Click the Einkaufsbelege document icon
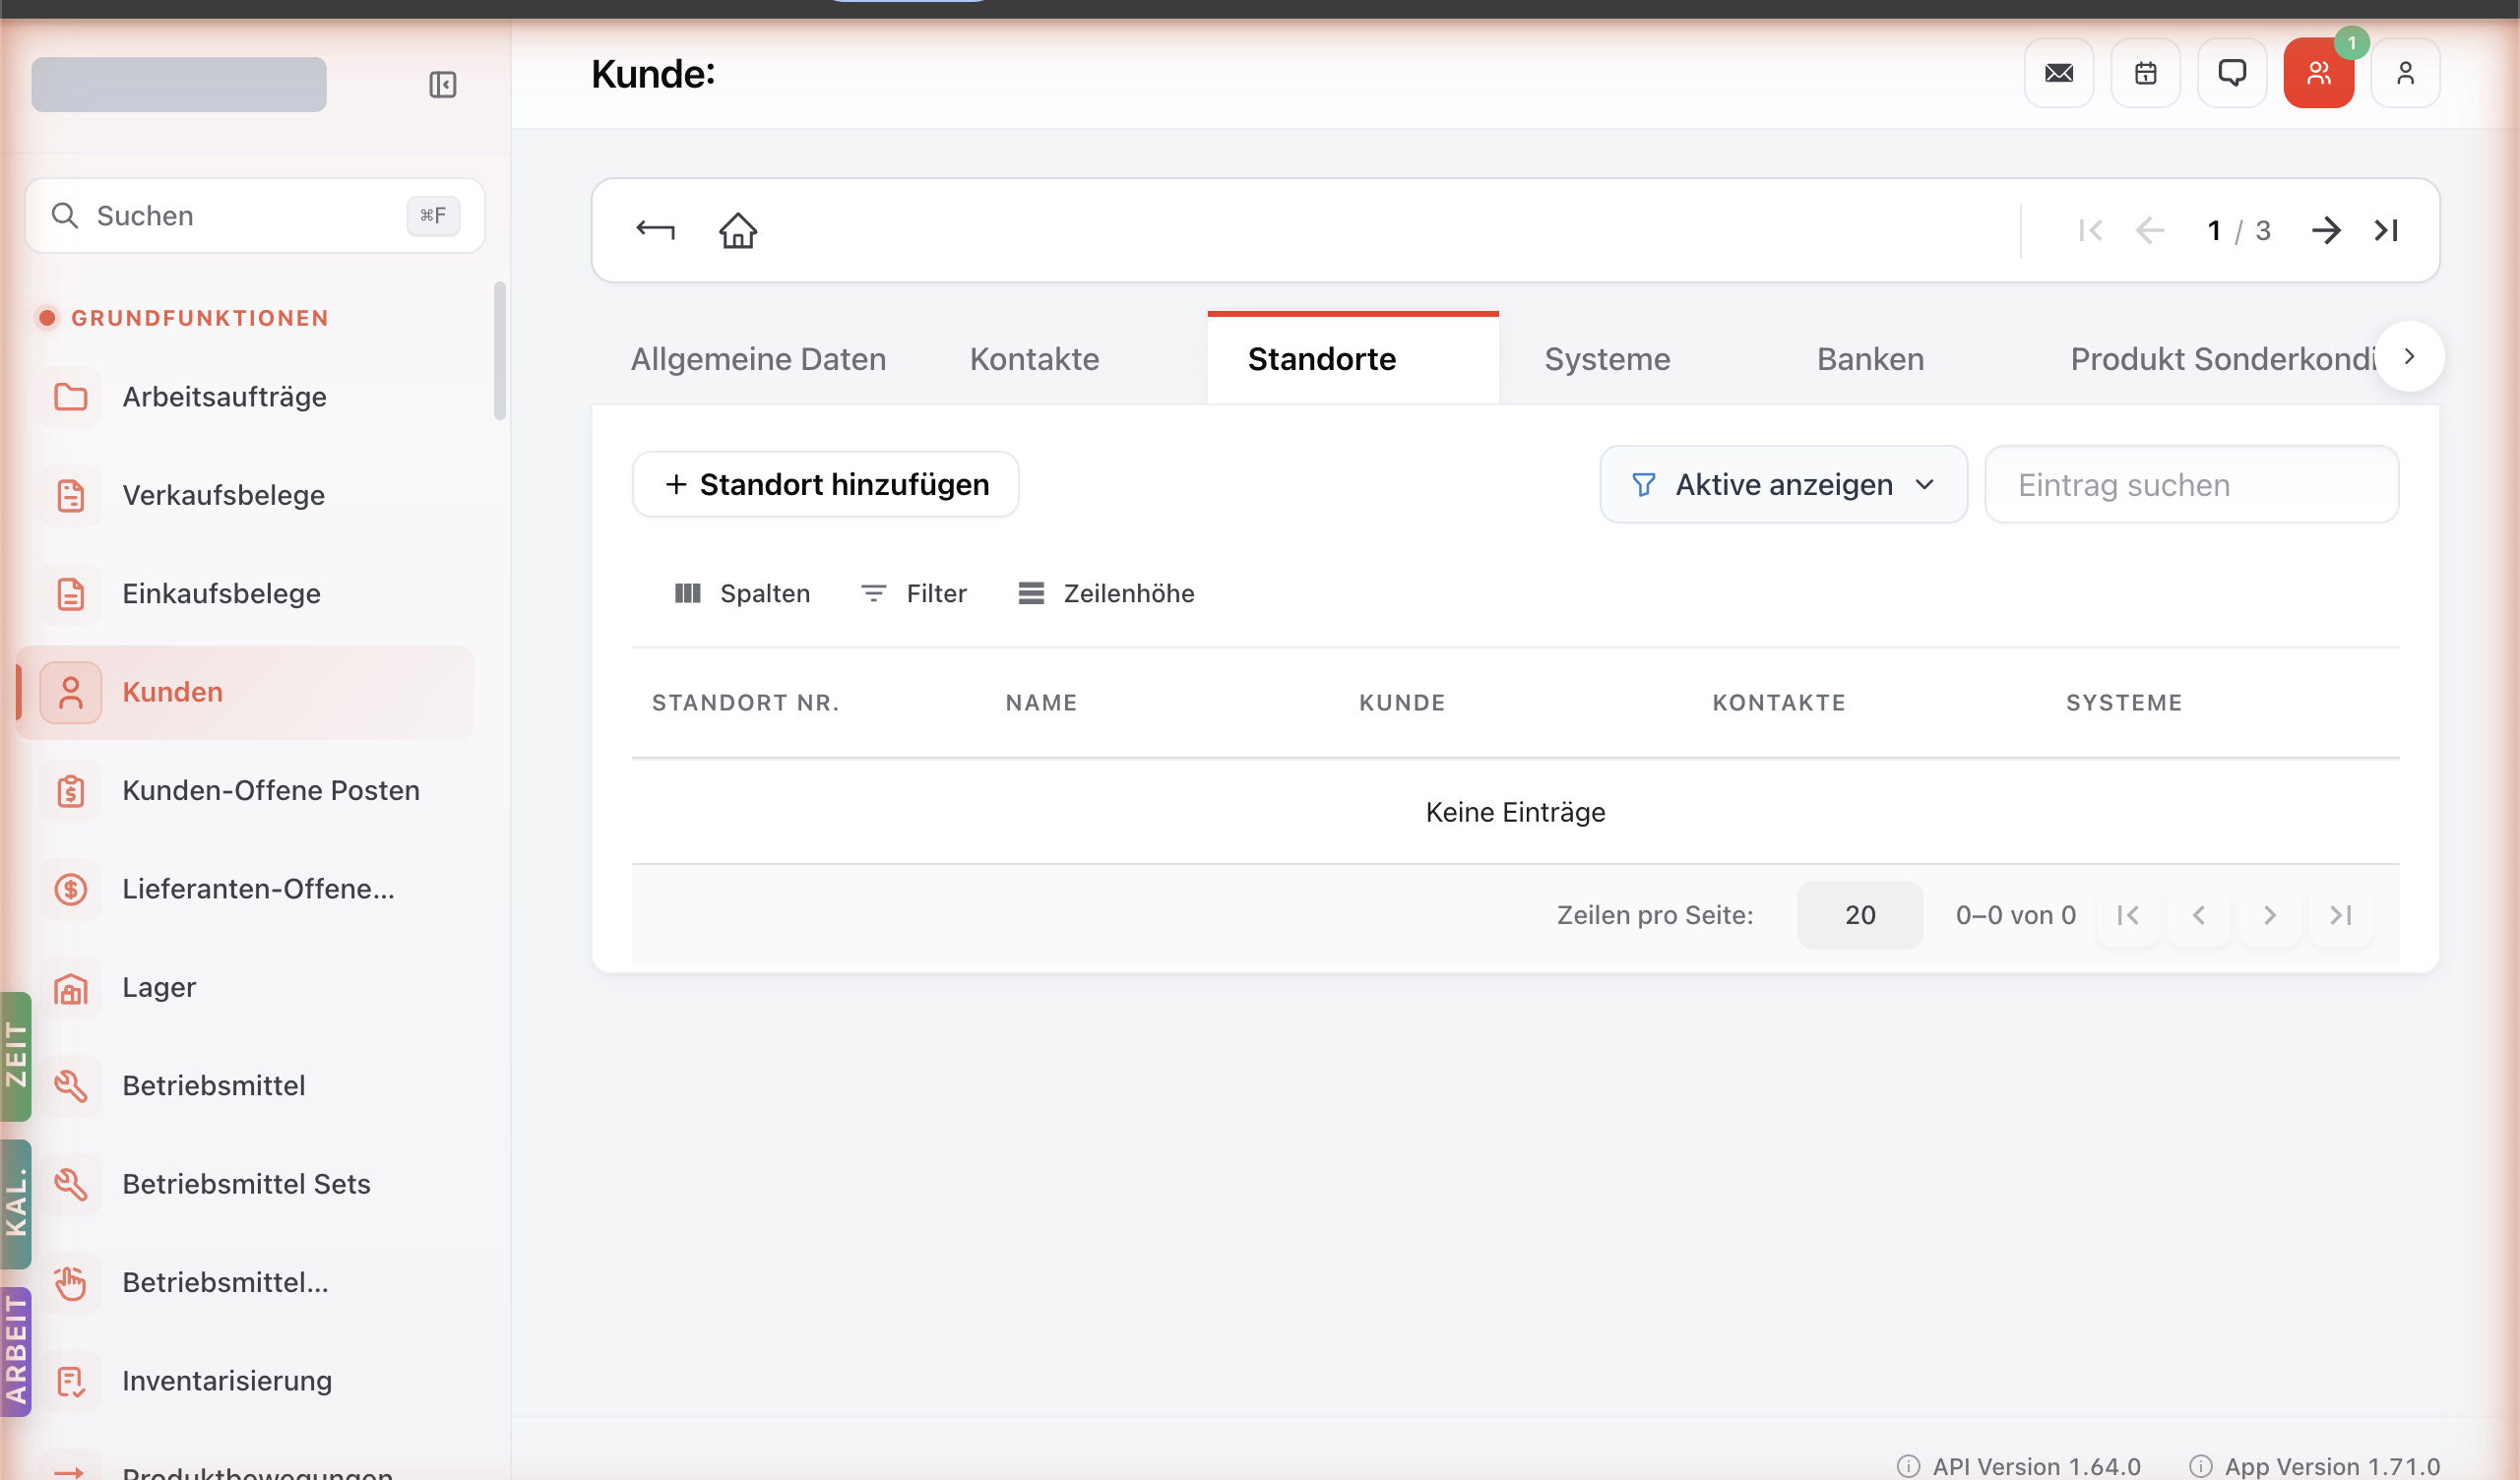Viewport: 2520px width, 1480px height. (70, 594)
